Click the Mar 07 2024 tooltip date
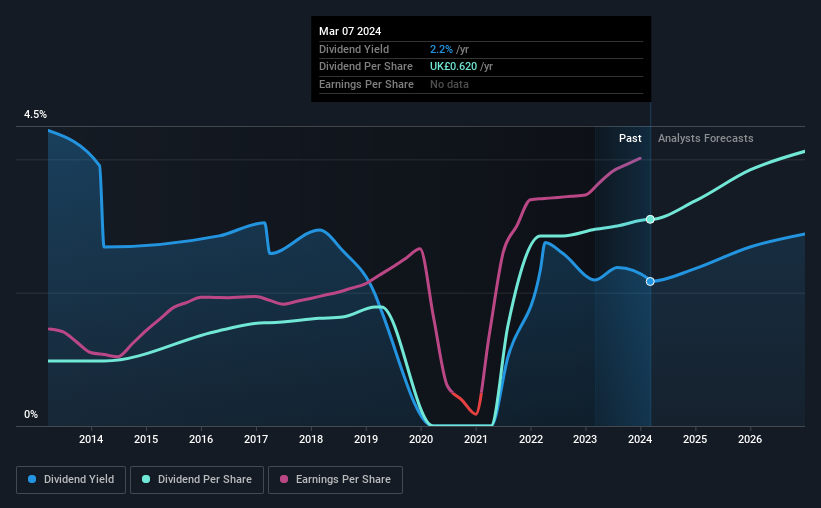This screenshot has width=821, height=508. 350,31
